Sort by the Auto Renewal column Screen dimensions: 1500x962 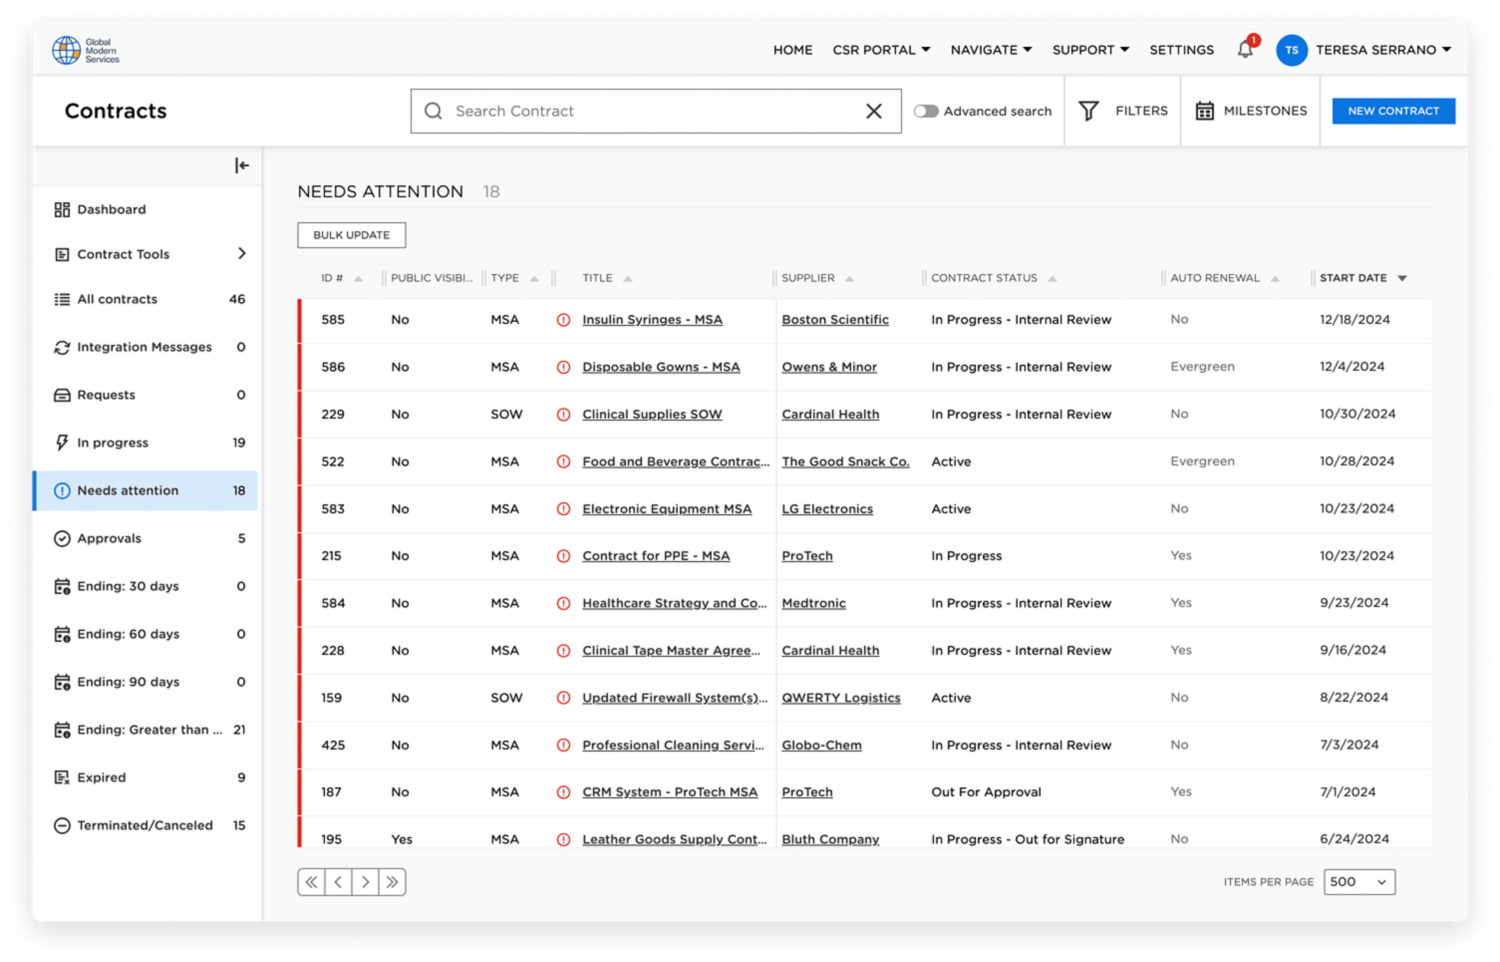(1225, 278)
